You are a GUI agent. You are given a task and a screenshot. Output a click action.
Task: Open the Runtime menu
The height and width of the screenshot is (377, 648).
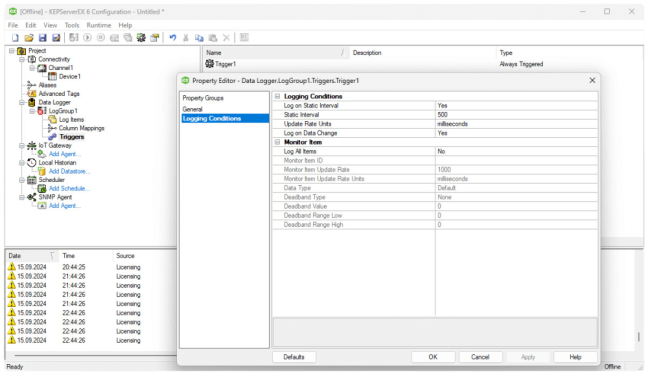(x=99, y=25)
